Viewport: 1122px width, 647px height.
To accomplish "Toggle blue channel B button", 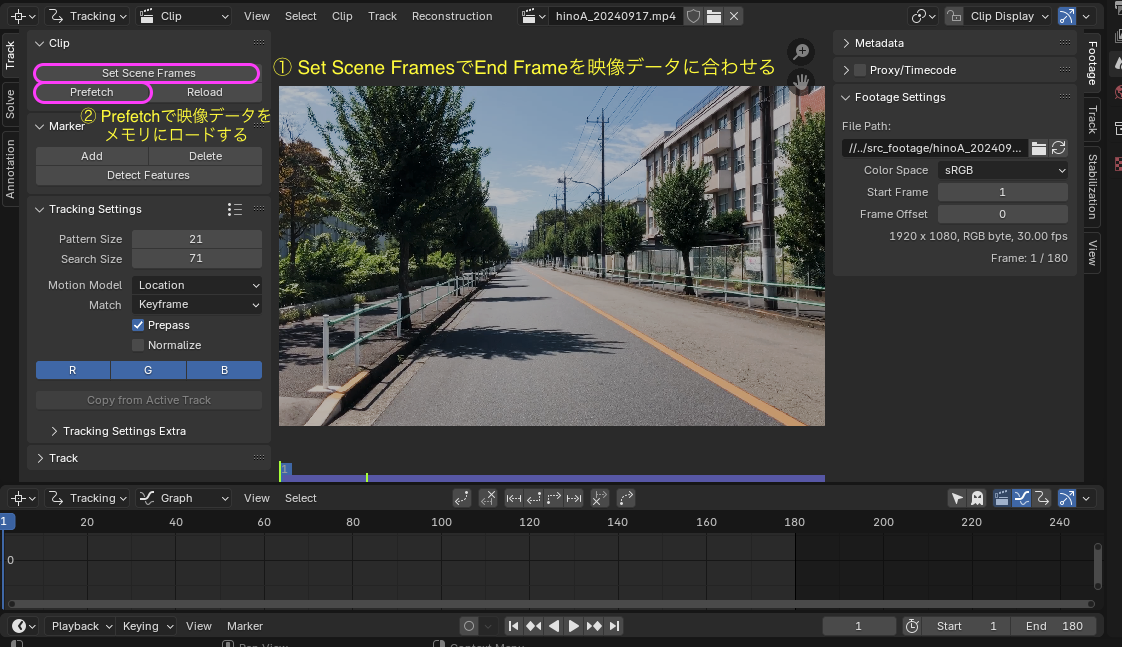I will click(x=224, y=370).
